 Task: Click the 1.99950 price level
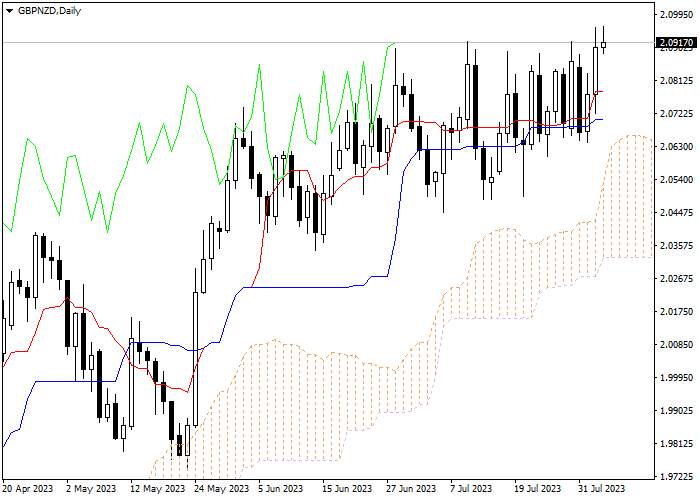(x=676, y=378)
